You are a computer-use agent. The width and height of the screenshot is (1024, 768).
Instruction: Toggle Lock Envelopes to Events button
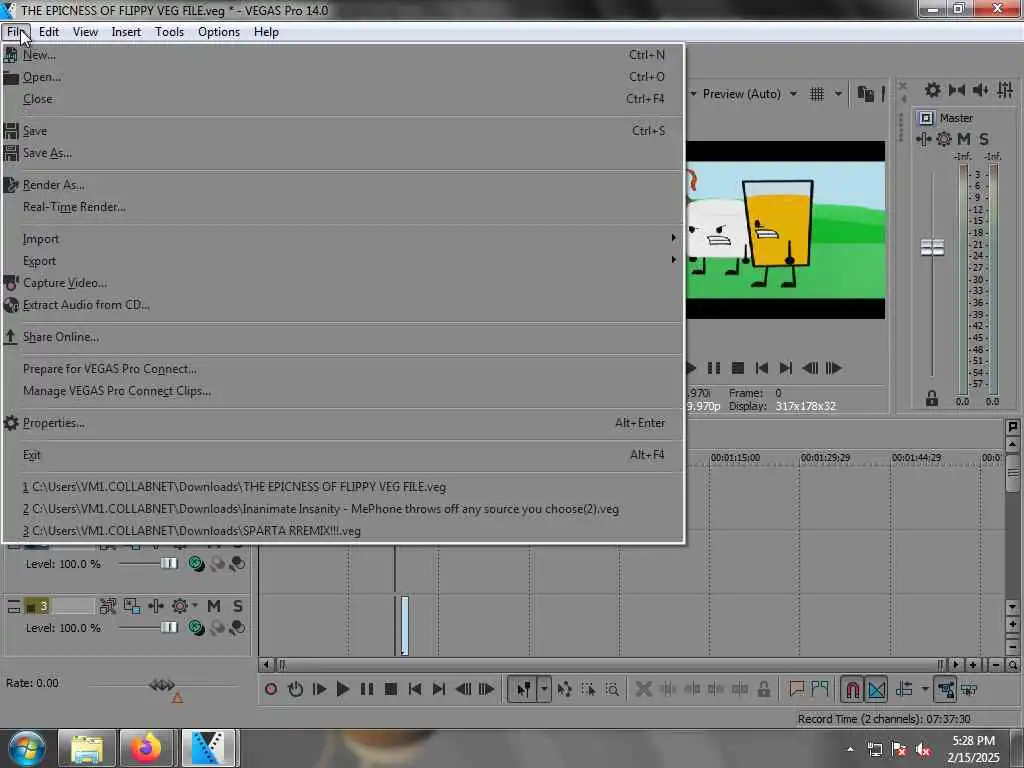click(945, 690)
